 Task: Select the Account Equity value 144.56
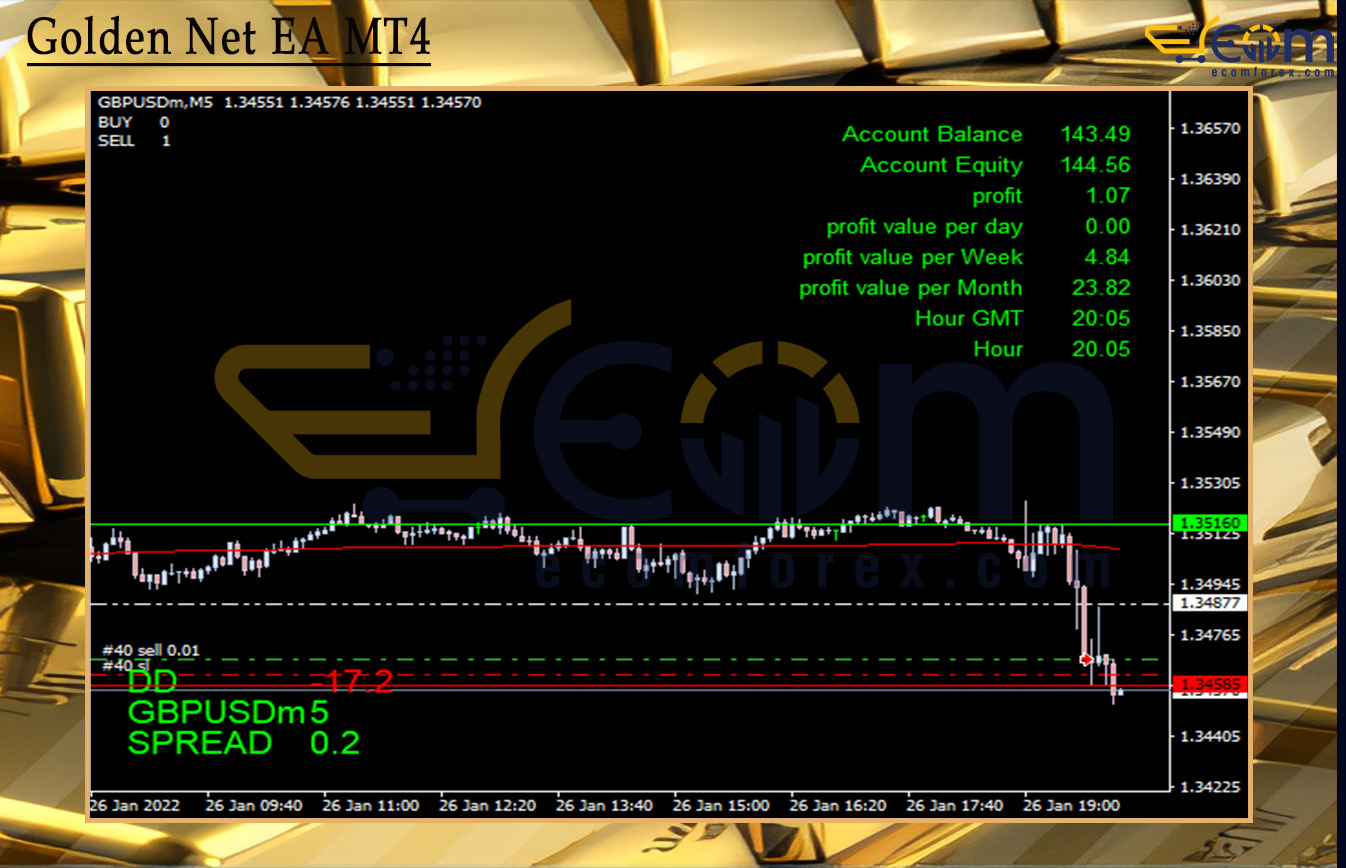(x=1095, y=165)
